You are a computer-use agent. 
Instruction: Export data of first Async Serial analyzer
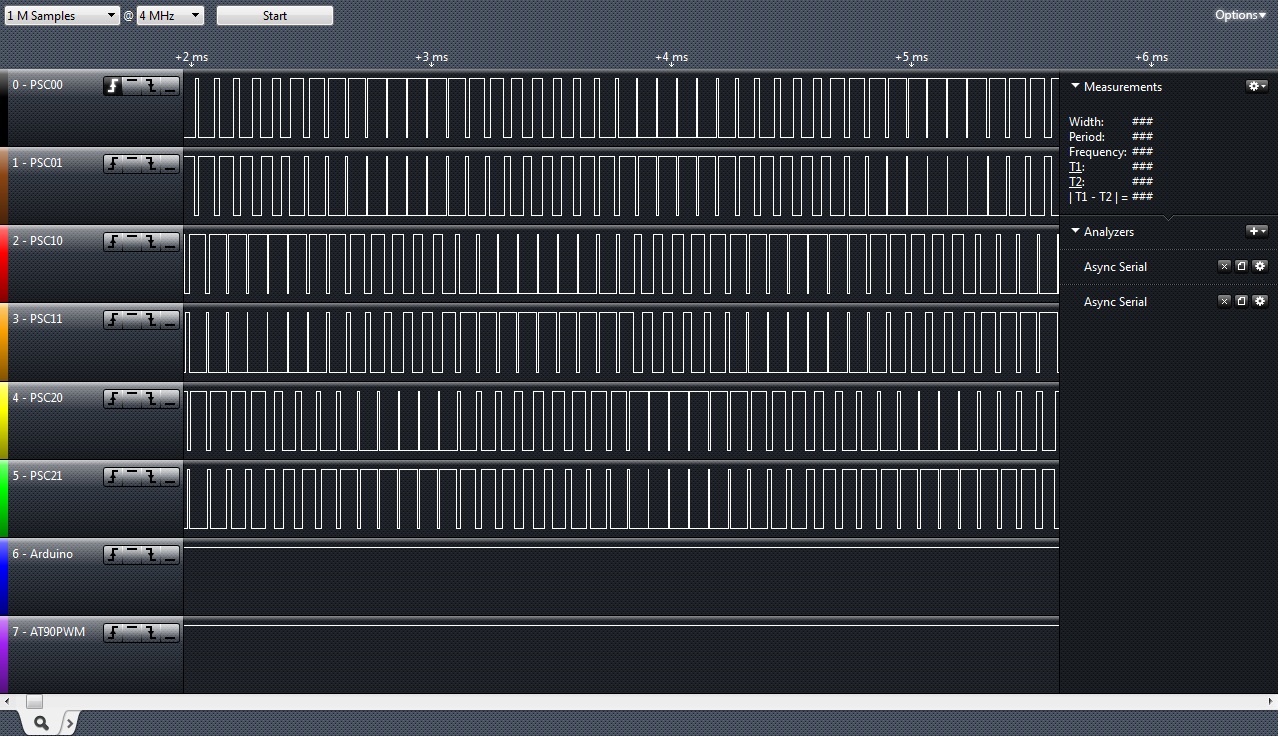click(x=1241, y=266)
